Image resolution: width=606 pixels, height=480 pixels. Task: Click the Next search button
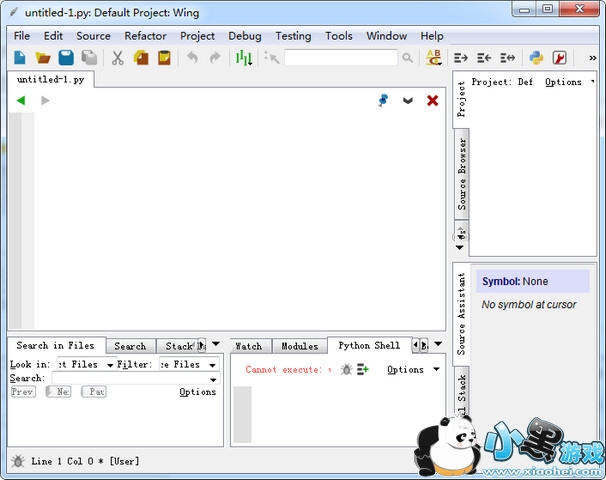[x=58, y=391]
